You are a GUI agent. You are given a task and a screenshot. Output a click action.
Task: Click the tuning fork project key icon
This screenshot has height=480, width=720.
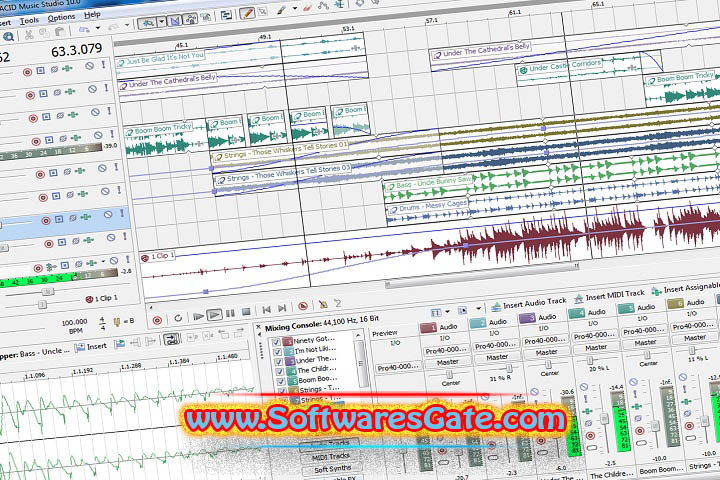point(117,322)
